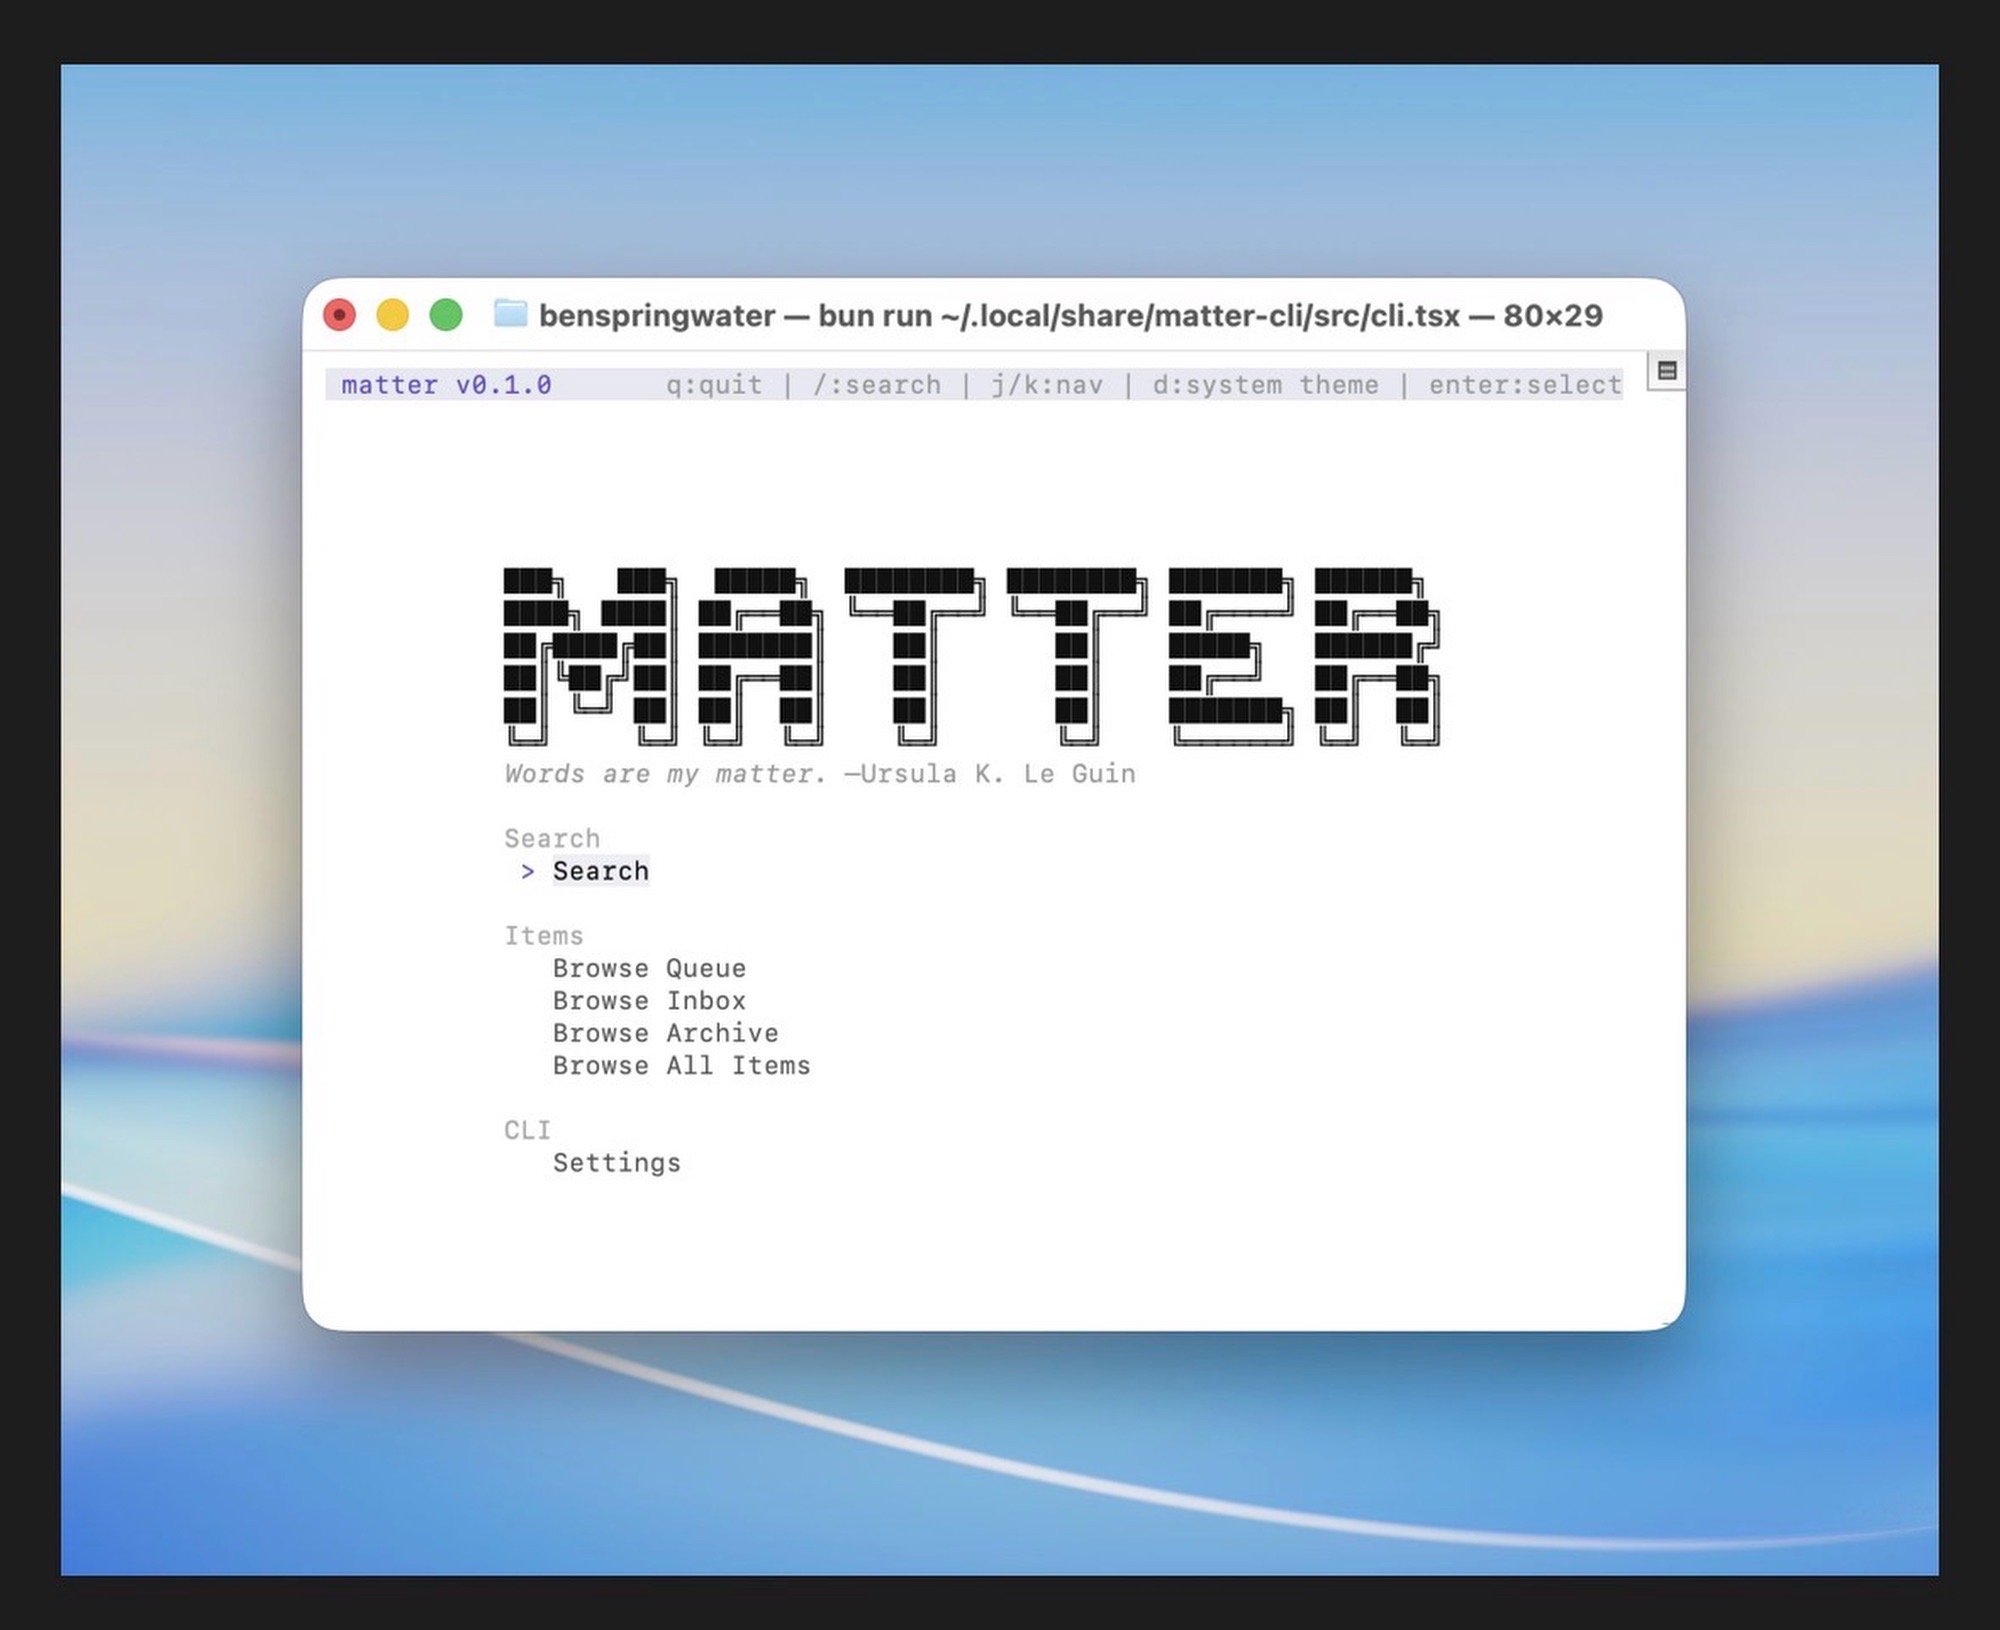This screenshot has width=2000, height=1630.
Task: Click the yellow minimize window button
Action: (x=392, y=315)
